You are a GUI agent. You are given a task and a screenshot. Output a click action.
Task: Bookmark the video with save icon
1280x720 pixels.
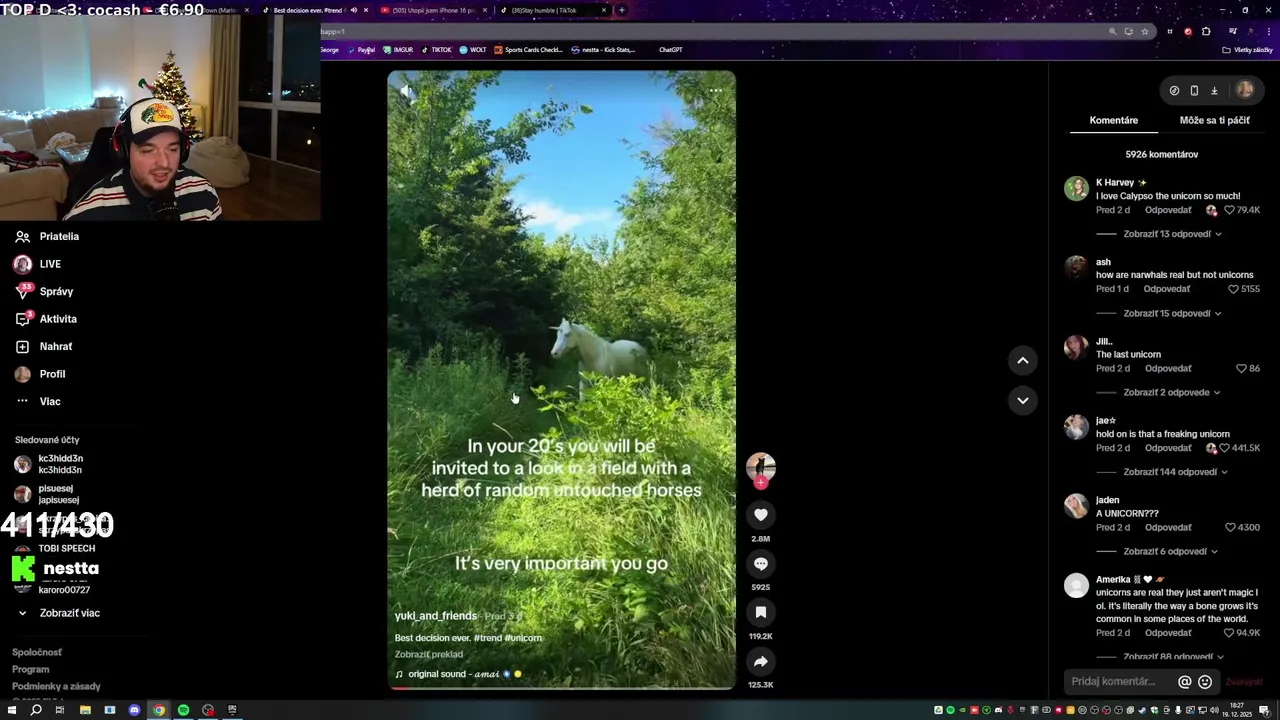point(761,612)
